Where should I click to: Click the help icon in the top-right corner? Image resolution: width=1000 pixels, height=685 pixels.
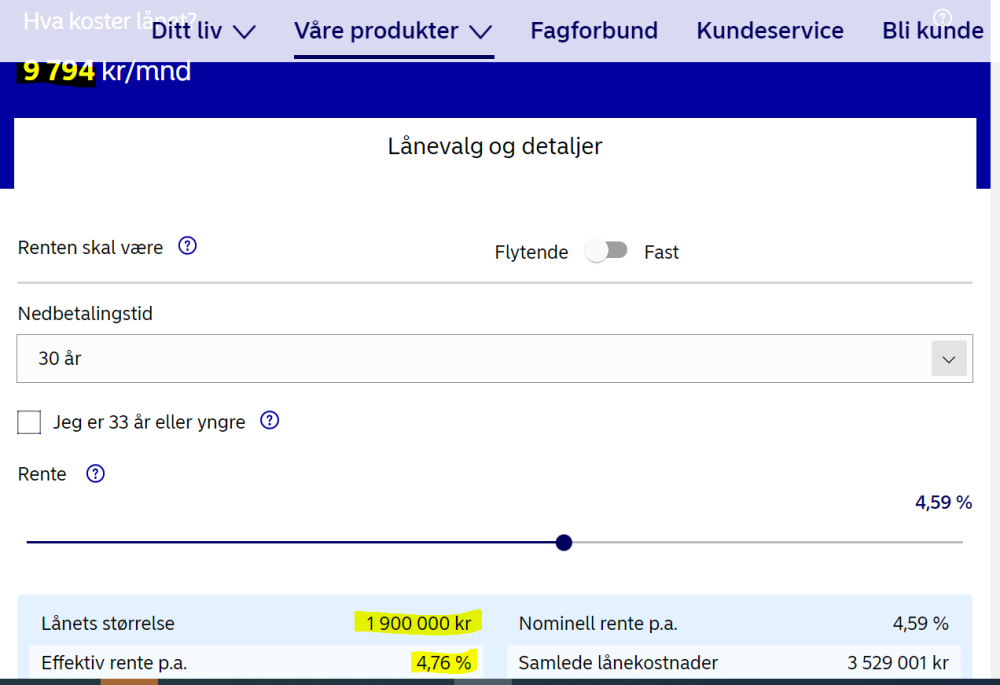(x=943, y=18)
